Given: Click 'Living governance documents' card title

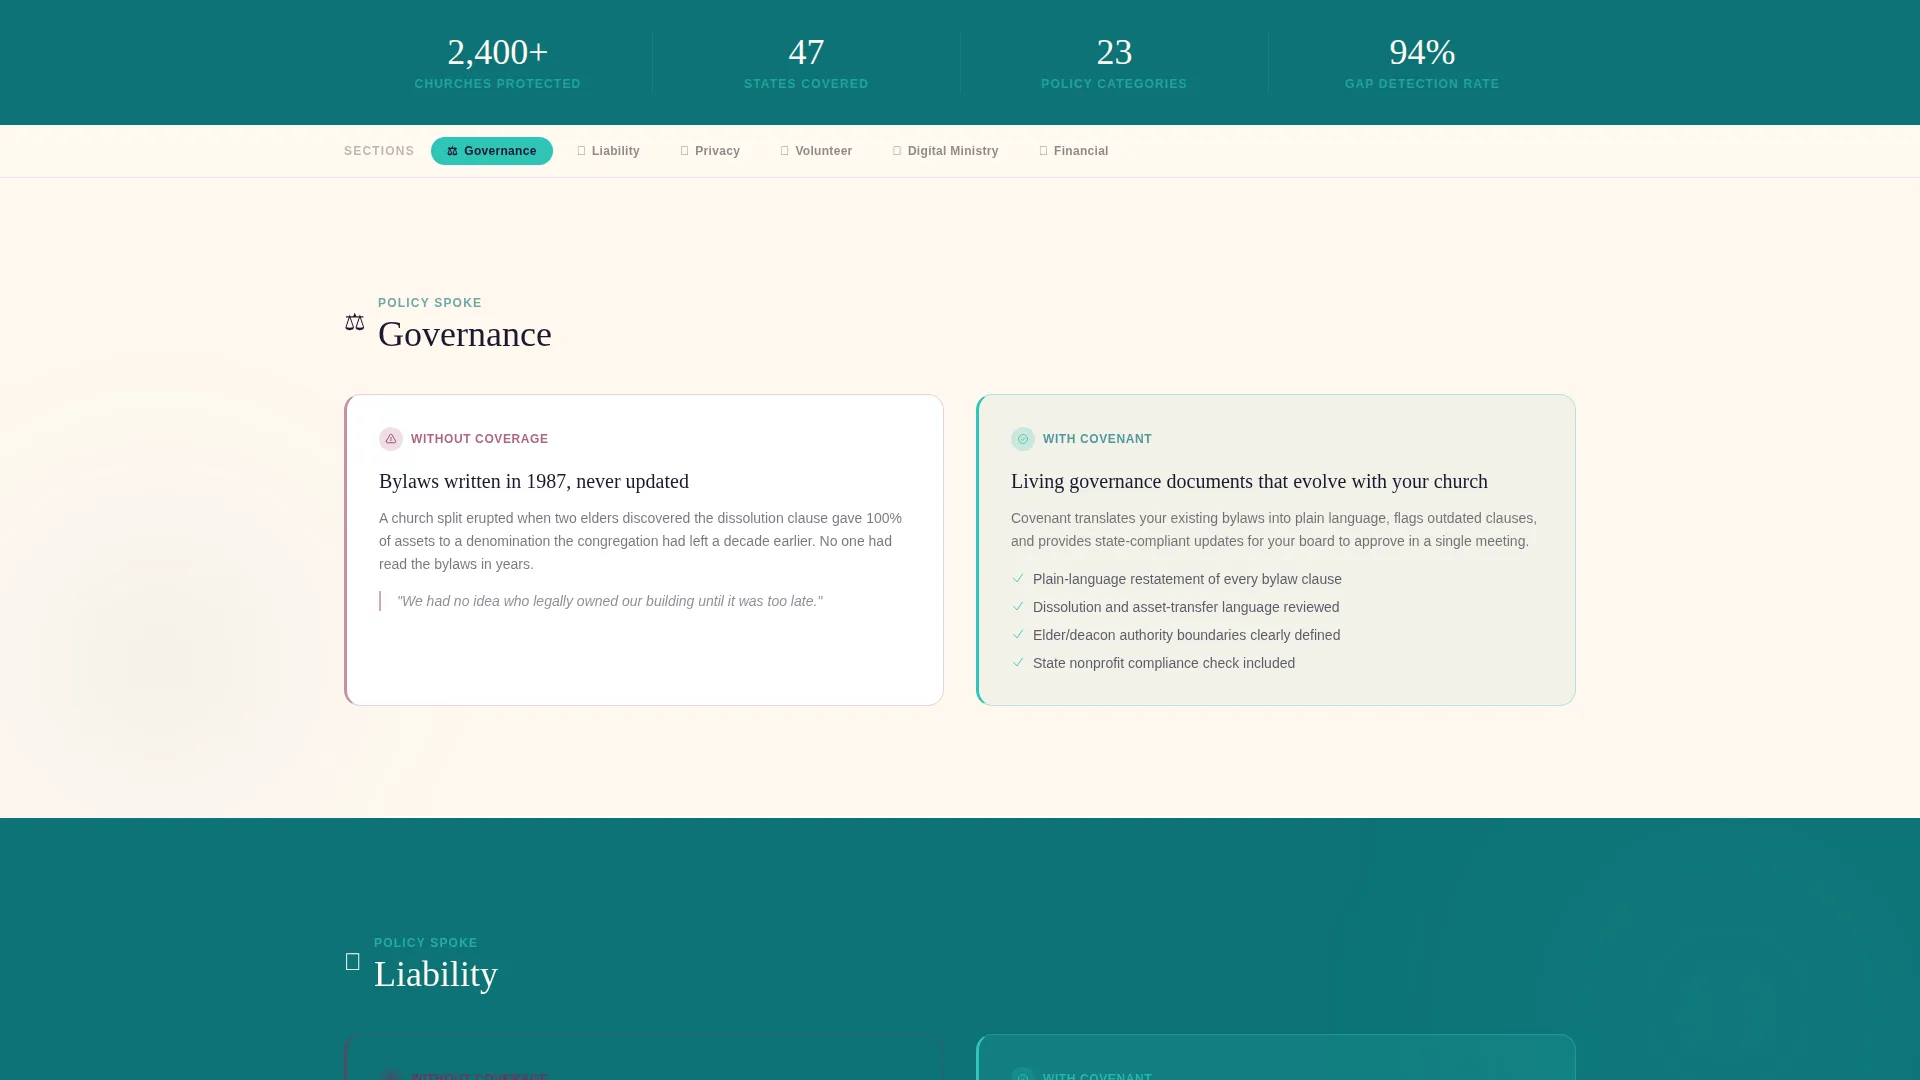Looking at the screenshot, I should pyautogui.click(x=1249, y=481).
